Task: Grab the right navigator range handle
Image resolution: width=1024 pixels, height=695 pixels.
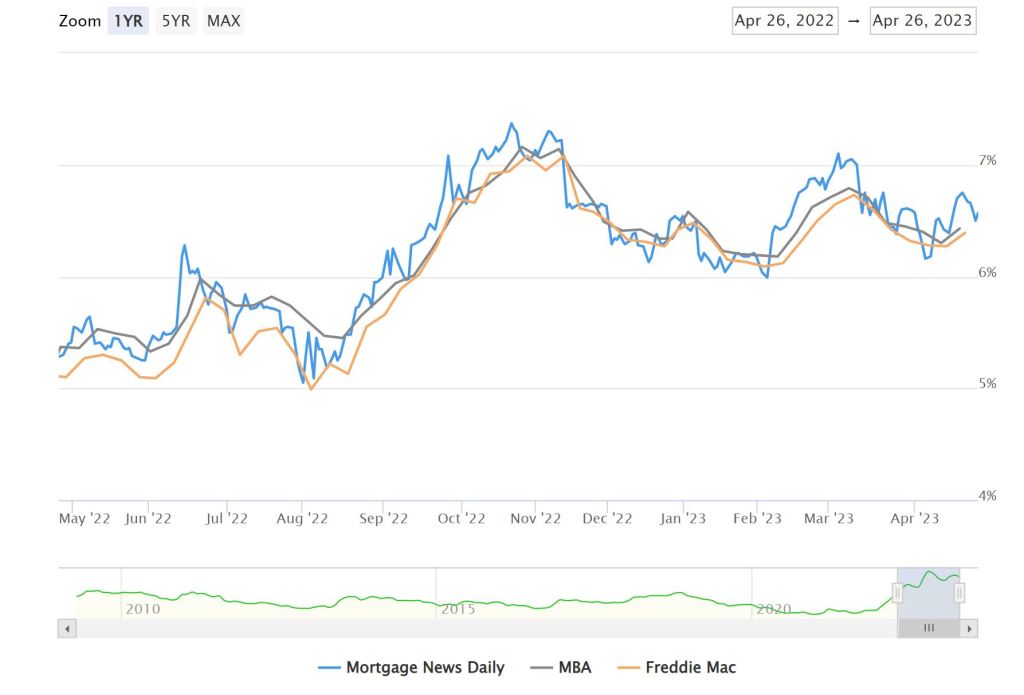Action: tap(959, 593)
